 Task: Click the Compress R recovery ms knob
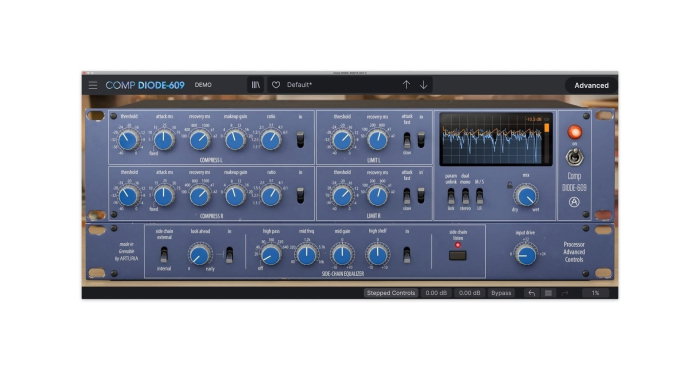tap(200, 196)
